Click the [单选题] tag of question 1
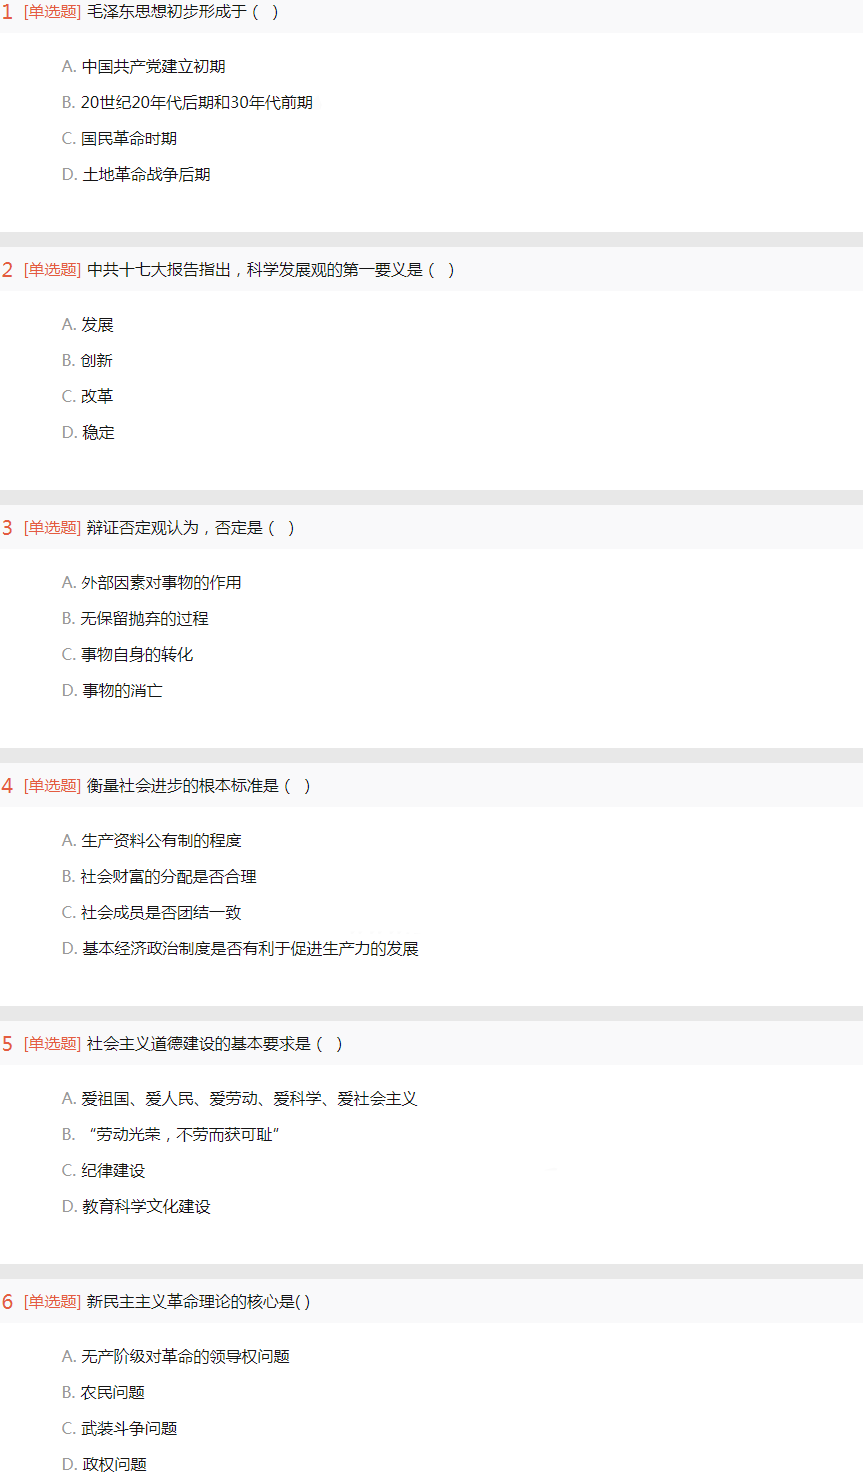 coord(52,12)
